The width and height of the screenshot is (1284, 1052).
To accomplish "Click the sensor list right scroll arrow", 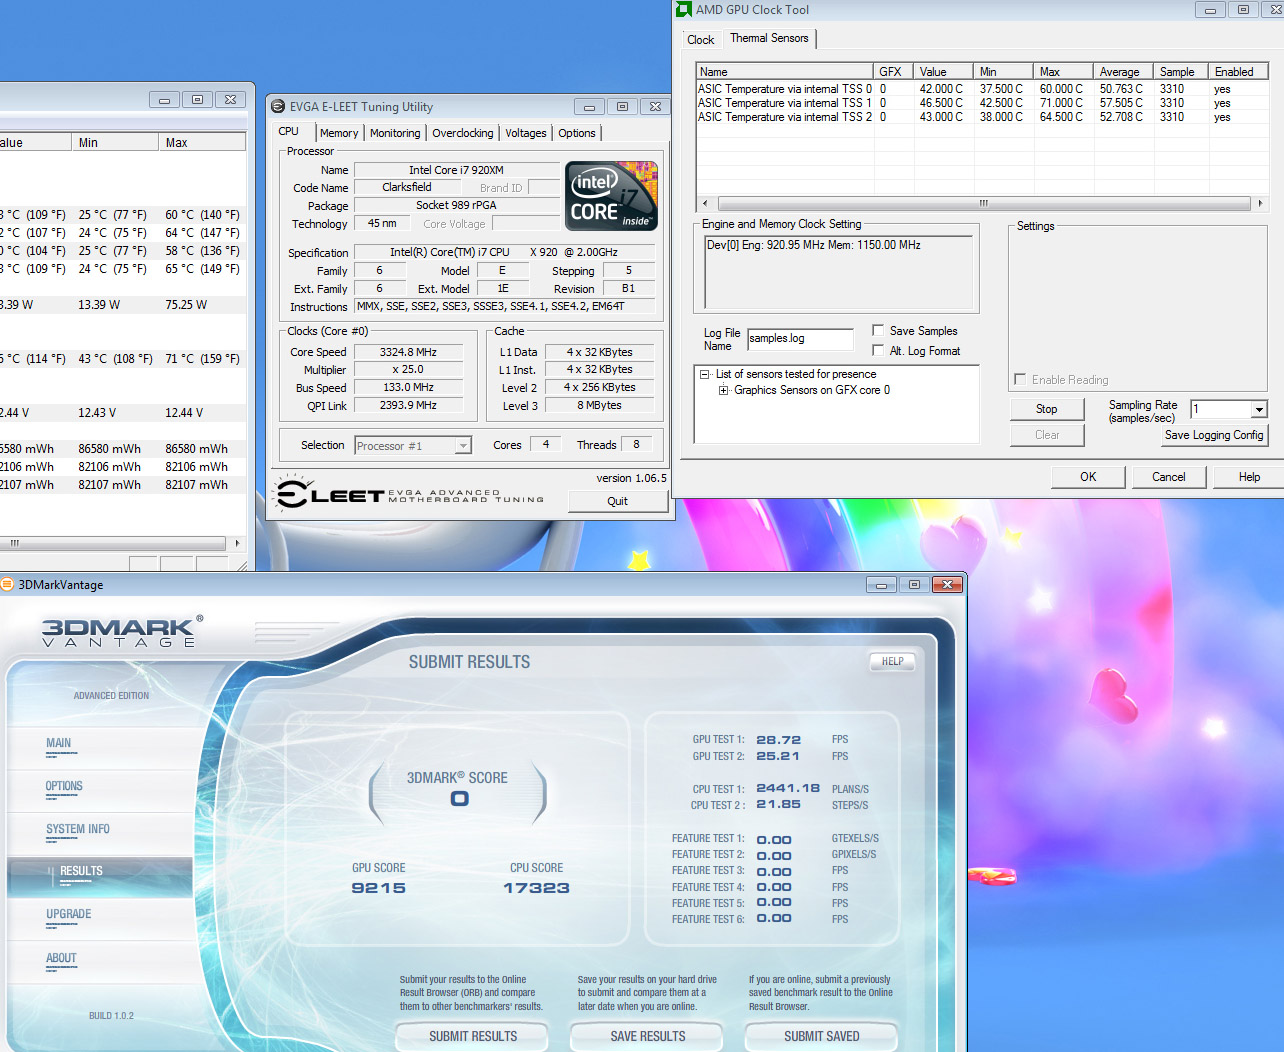I will pyautogui.click(x=1260, y=203).
